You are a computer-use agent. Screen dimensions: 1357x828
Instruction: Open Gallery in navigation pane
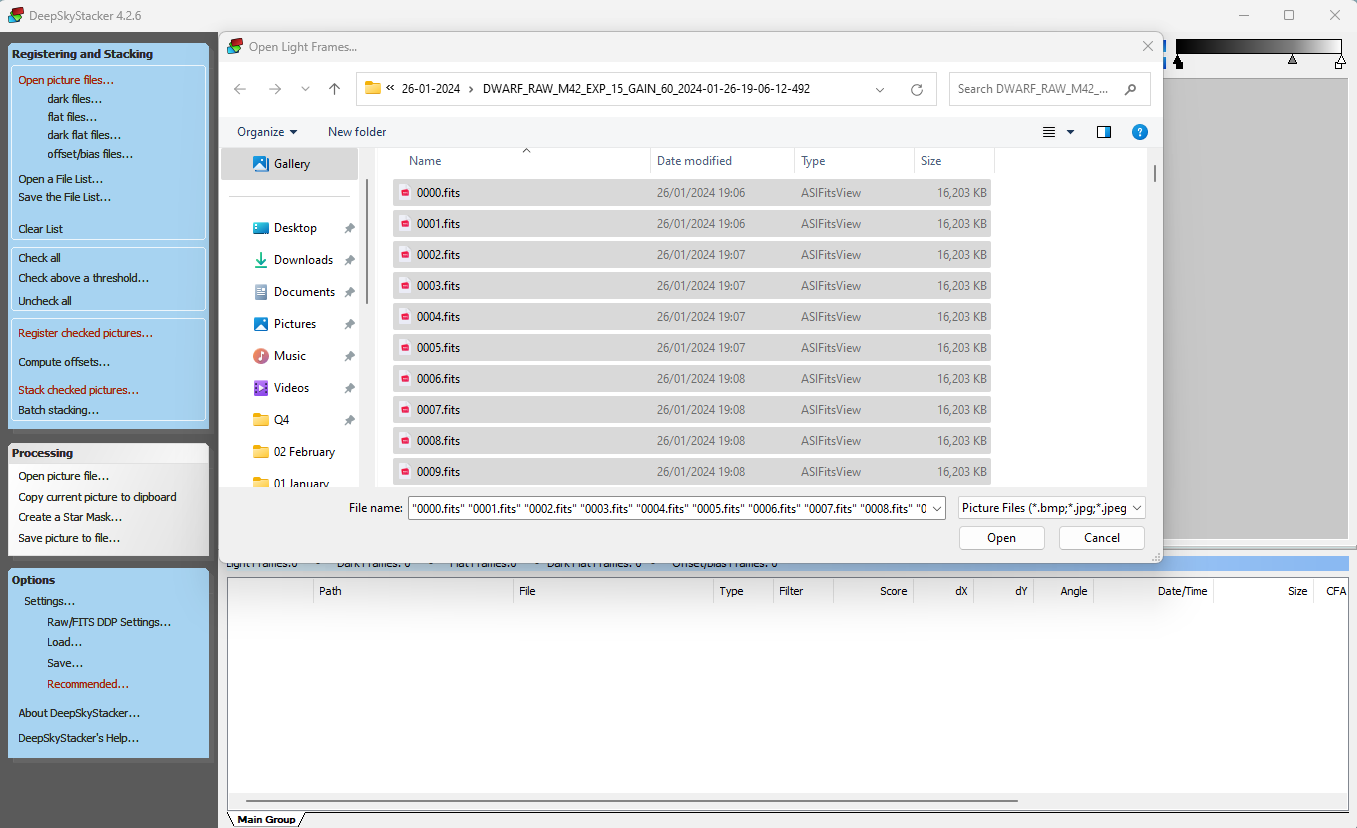point(289,164)
